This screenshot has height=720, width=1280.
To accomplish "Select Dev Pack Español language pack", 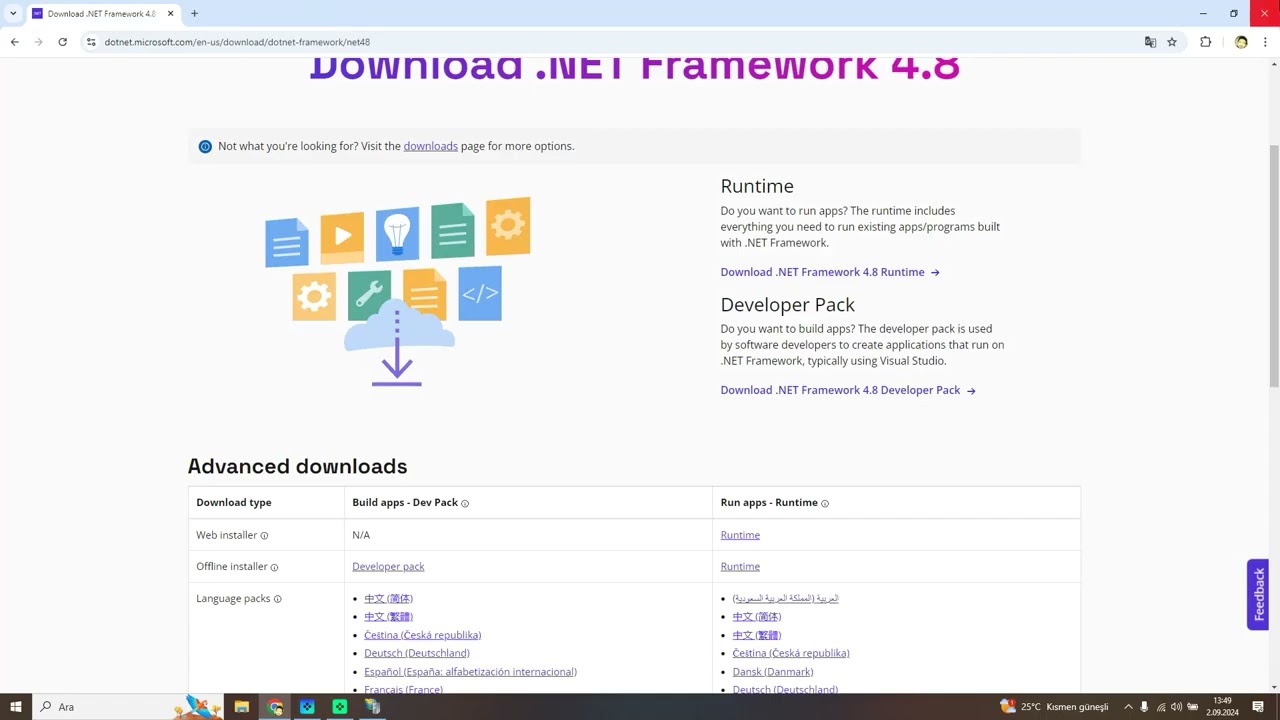I will [470, 671].
